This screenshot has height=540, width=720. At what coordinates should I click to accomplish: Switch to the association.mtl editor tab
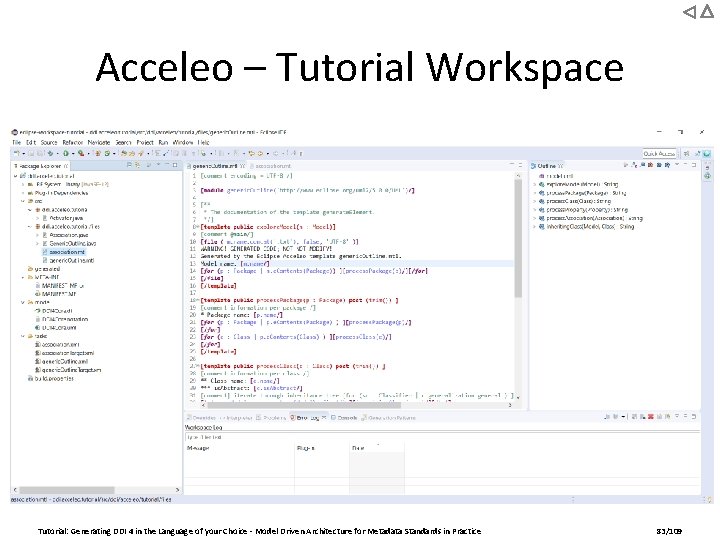271,166
